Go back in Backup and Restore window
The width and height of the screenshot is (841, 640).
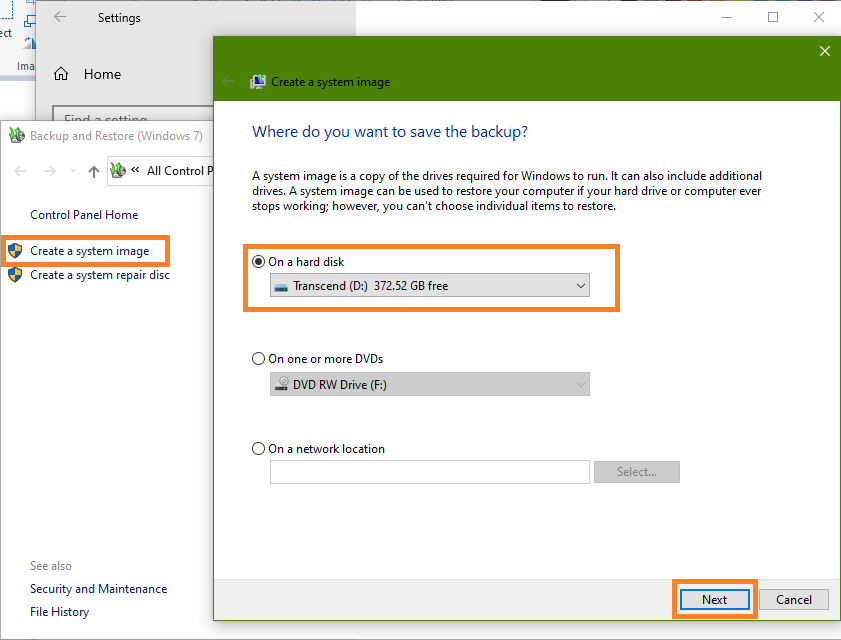(x=20, y=171)
